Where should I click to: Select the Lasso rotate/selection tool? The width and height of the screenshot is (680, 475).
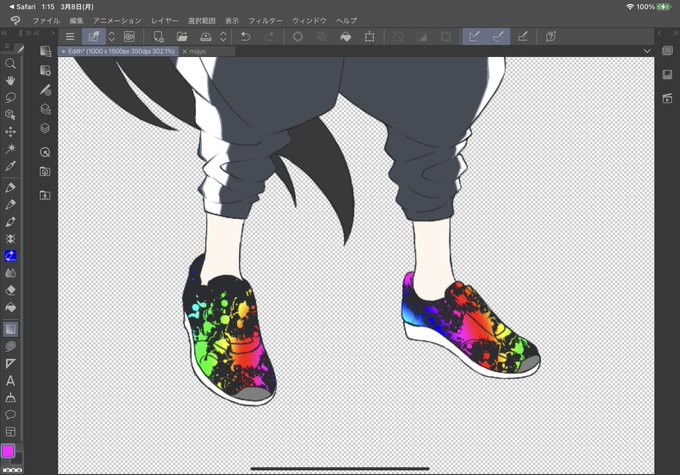pos(10,97)
